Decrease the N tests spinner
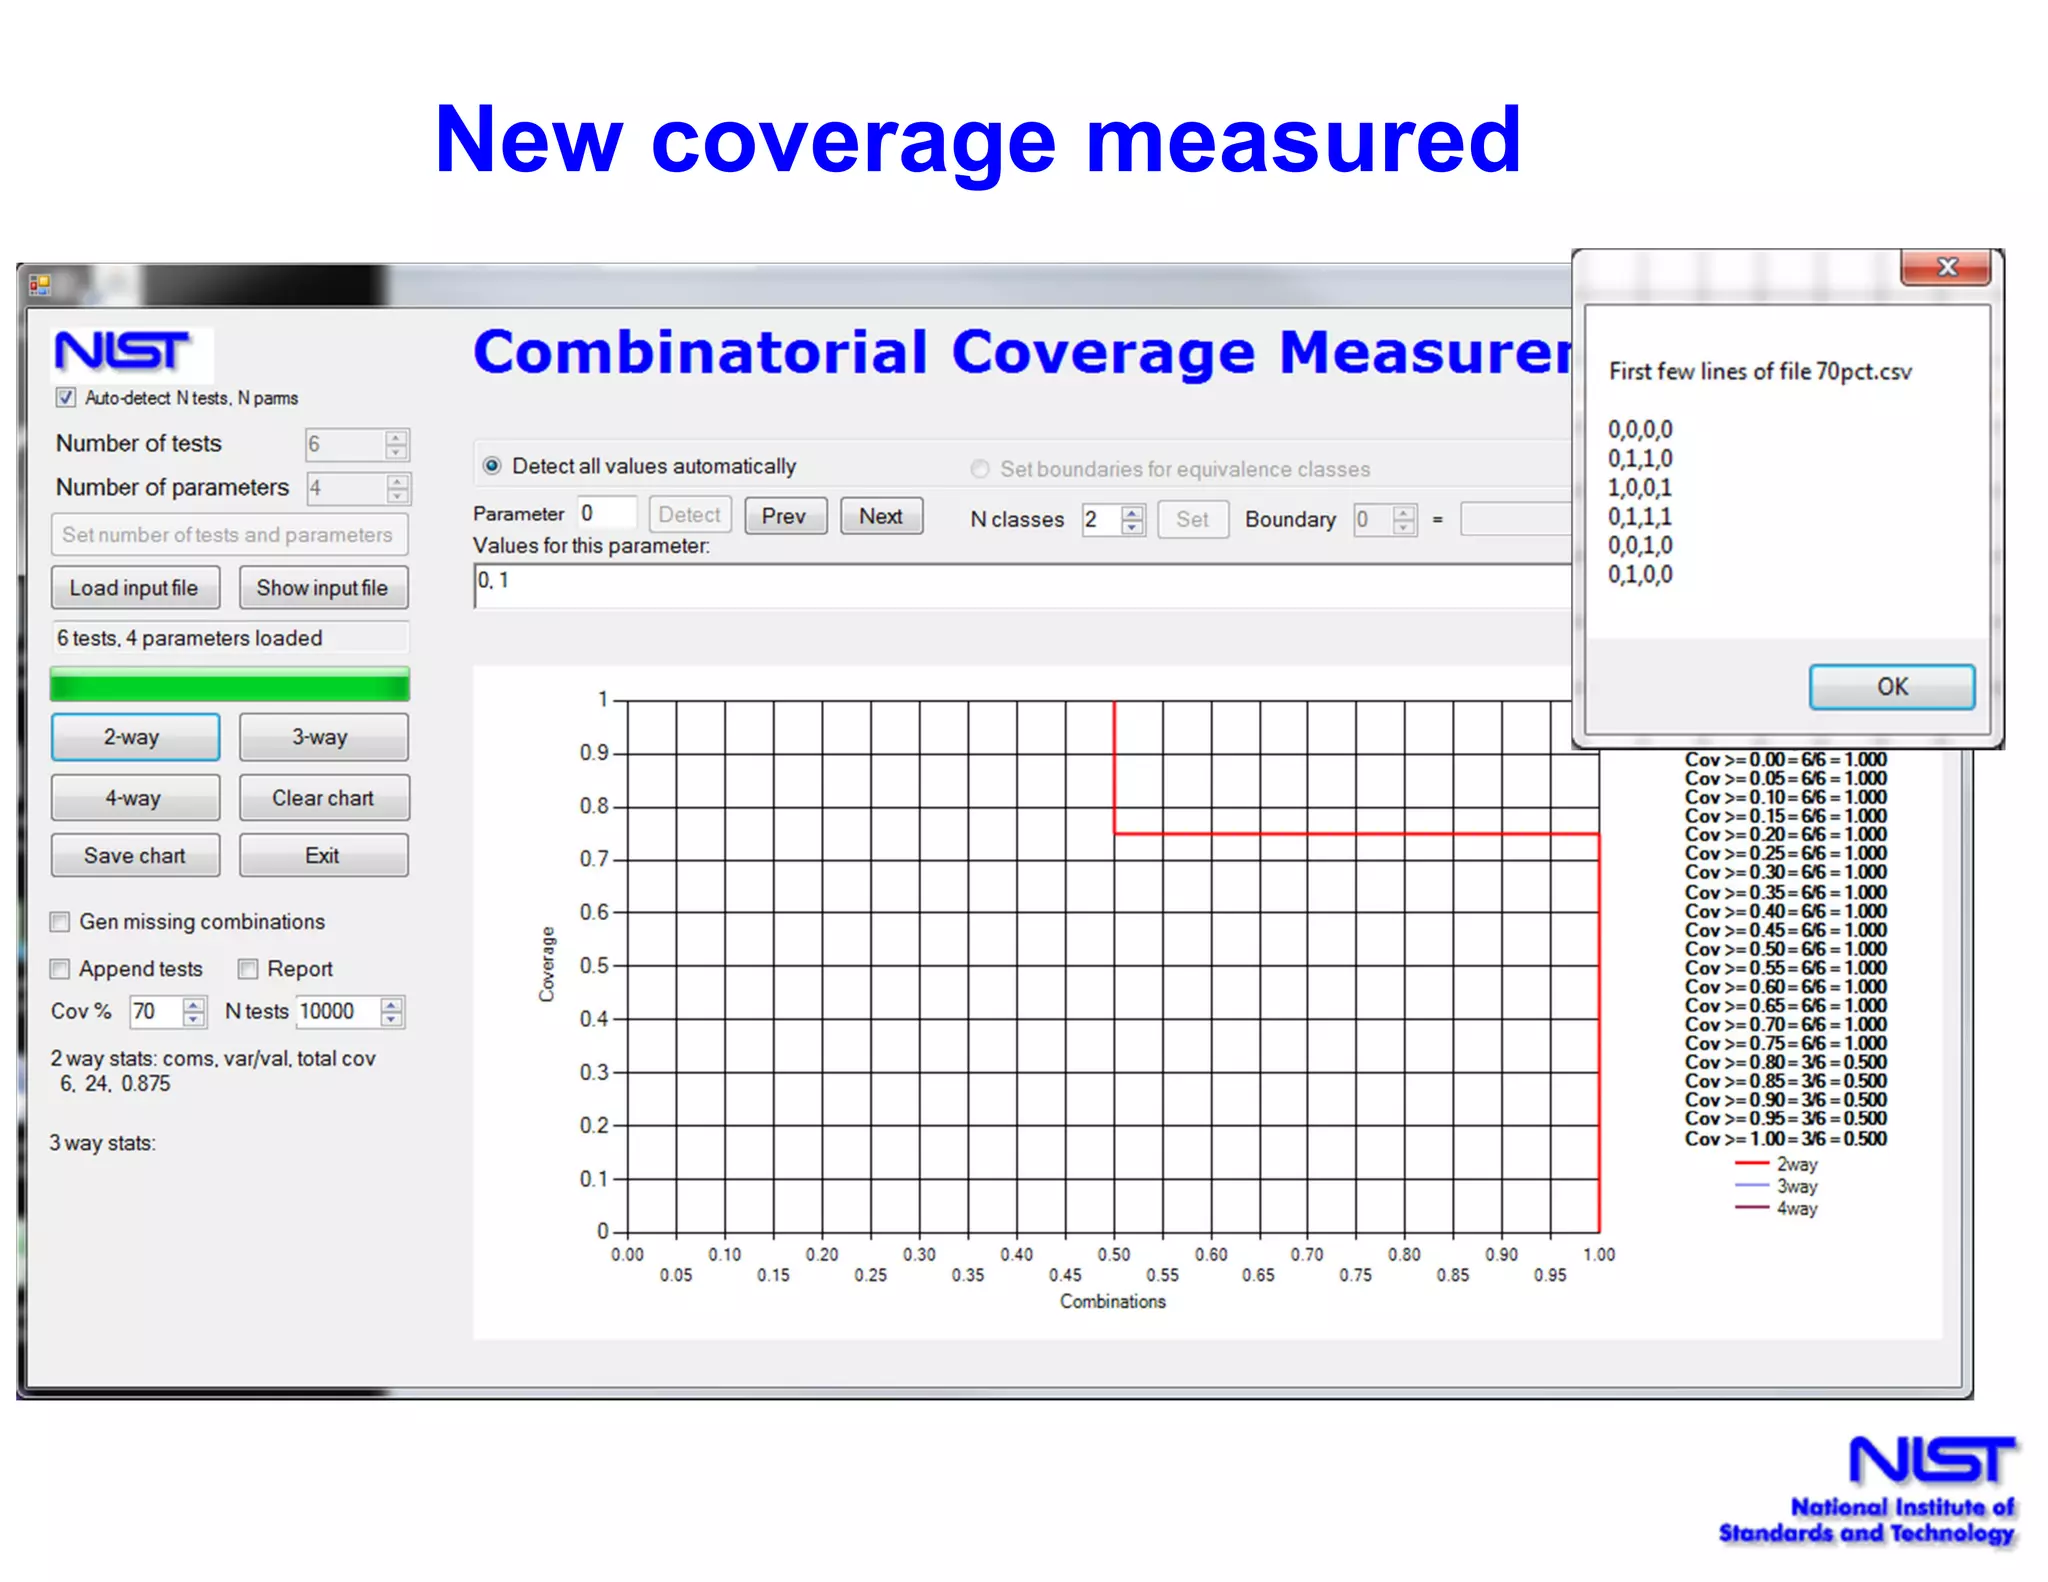 pos(392,1019)
